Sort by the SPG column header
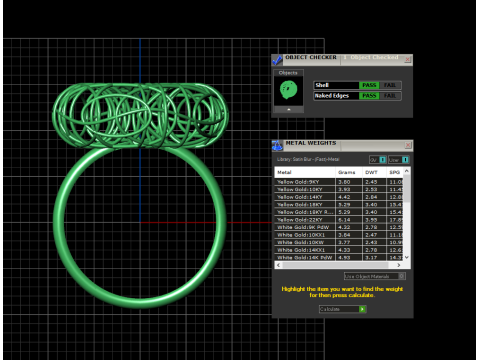The image size is (480, 360). coord(395,172)
